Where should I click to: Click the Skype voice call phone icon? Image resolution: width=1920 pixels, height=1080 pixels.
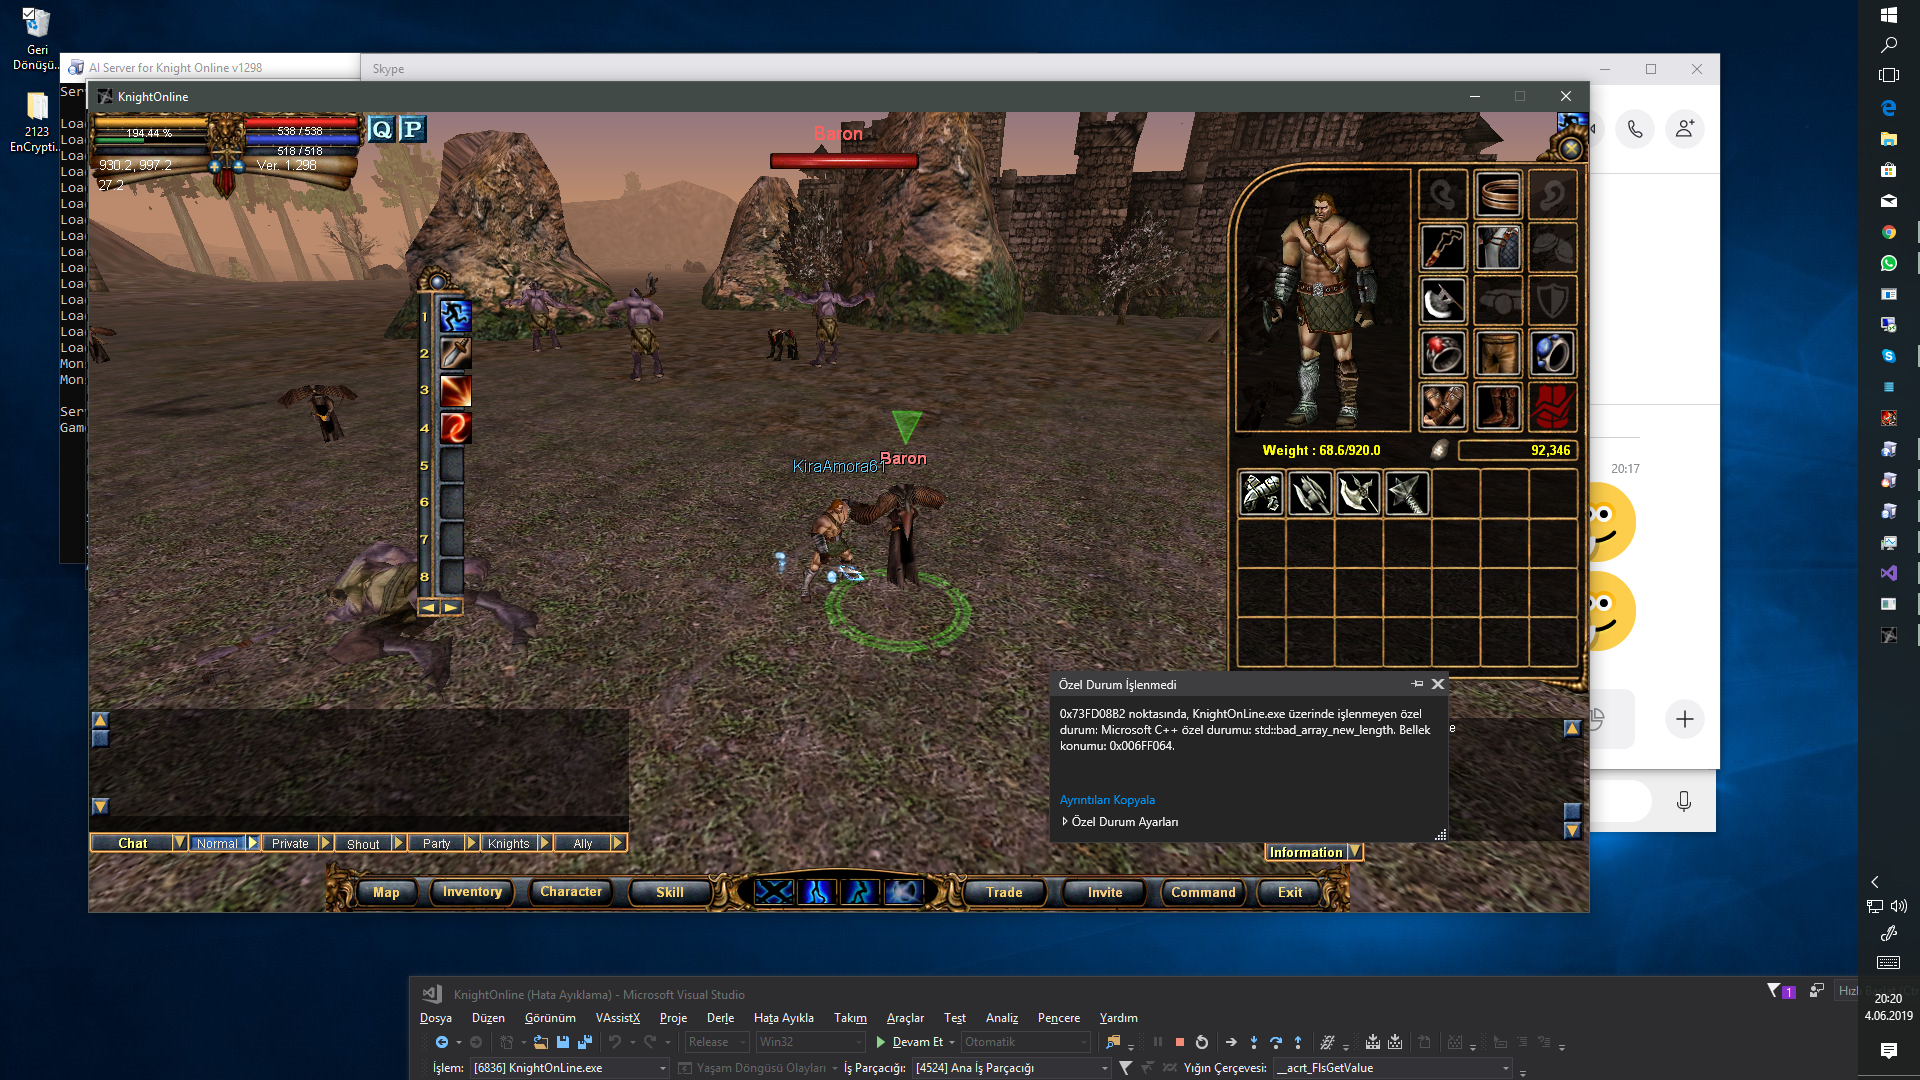pyautogui.click(x=1634, y=129)
